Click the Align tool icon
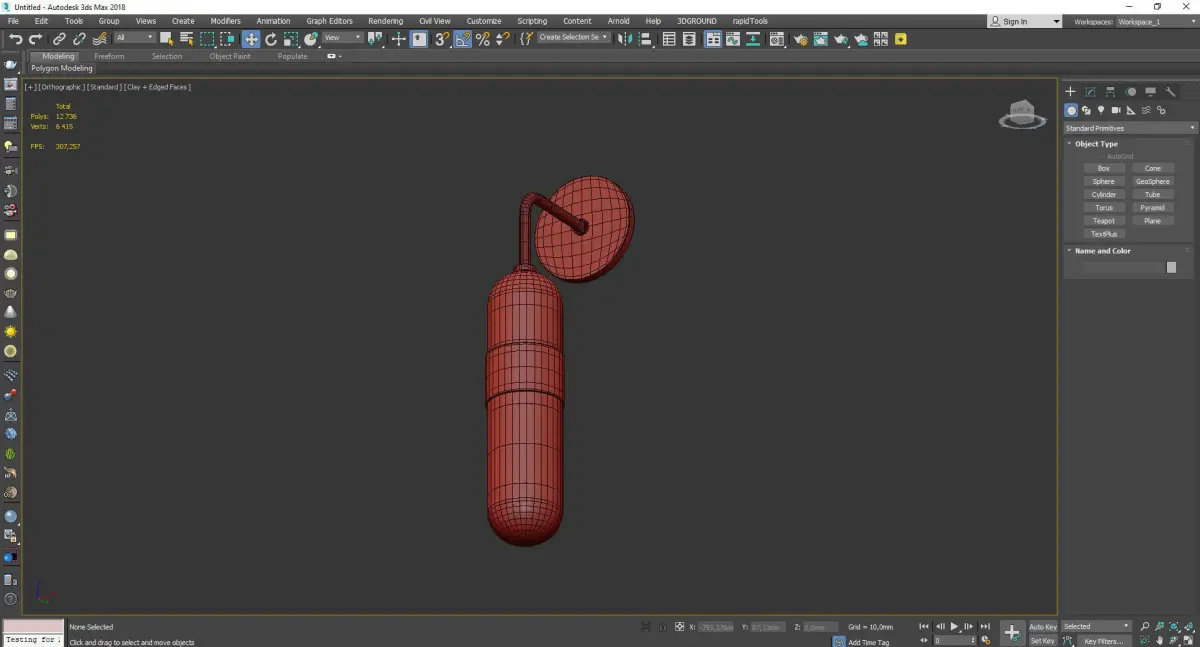Screen dimensions: 1200x647 point(645,39)
